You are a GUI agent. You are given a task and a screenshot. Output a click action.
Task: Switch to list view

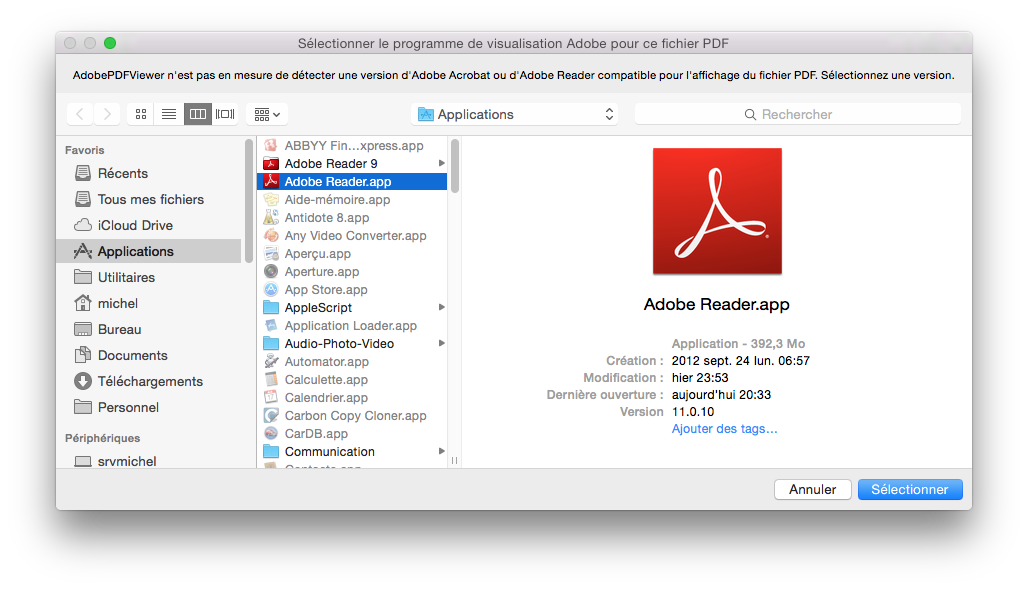[169, 114]
